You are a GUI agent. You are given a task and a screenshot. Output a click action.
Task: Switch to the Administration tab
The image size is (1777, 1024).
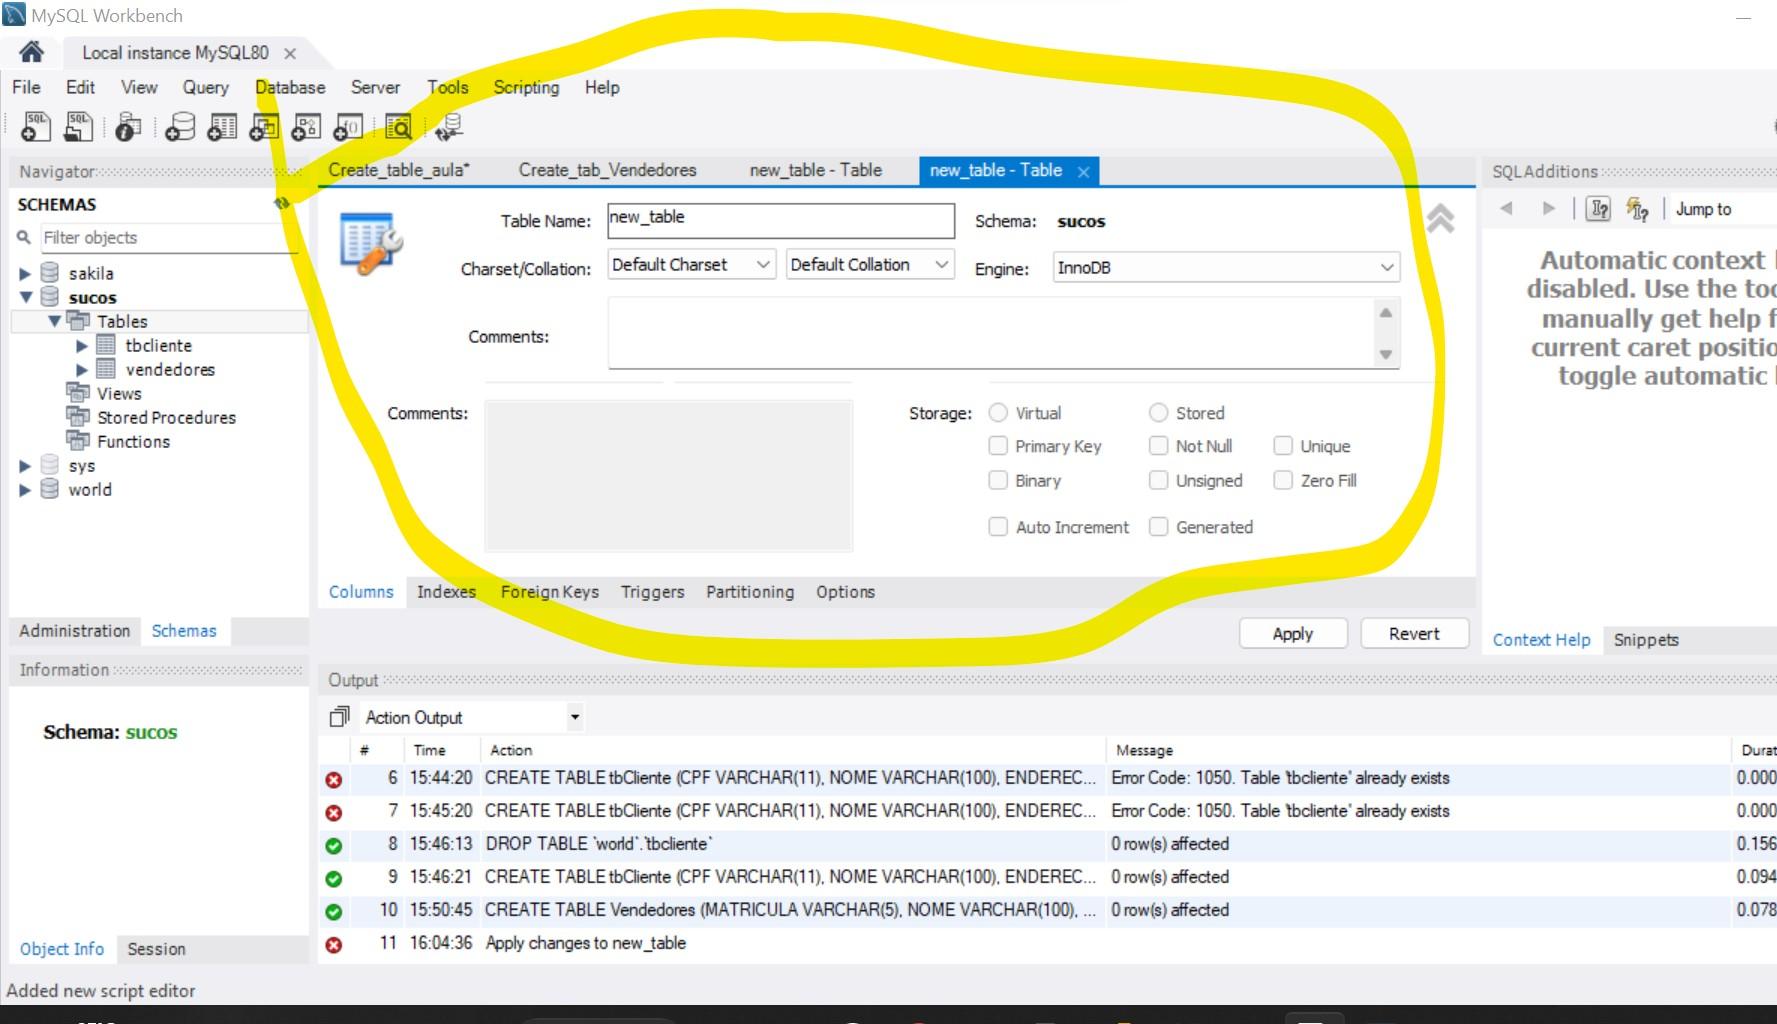(74, 631)
